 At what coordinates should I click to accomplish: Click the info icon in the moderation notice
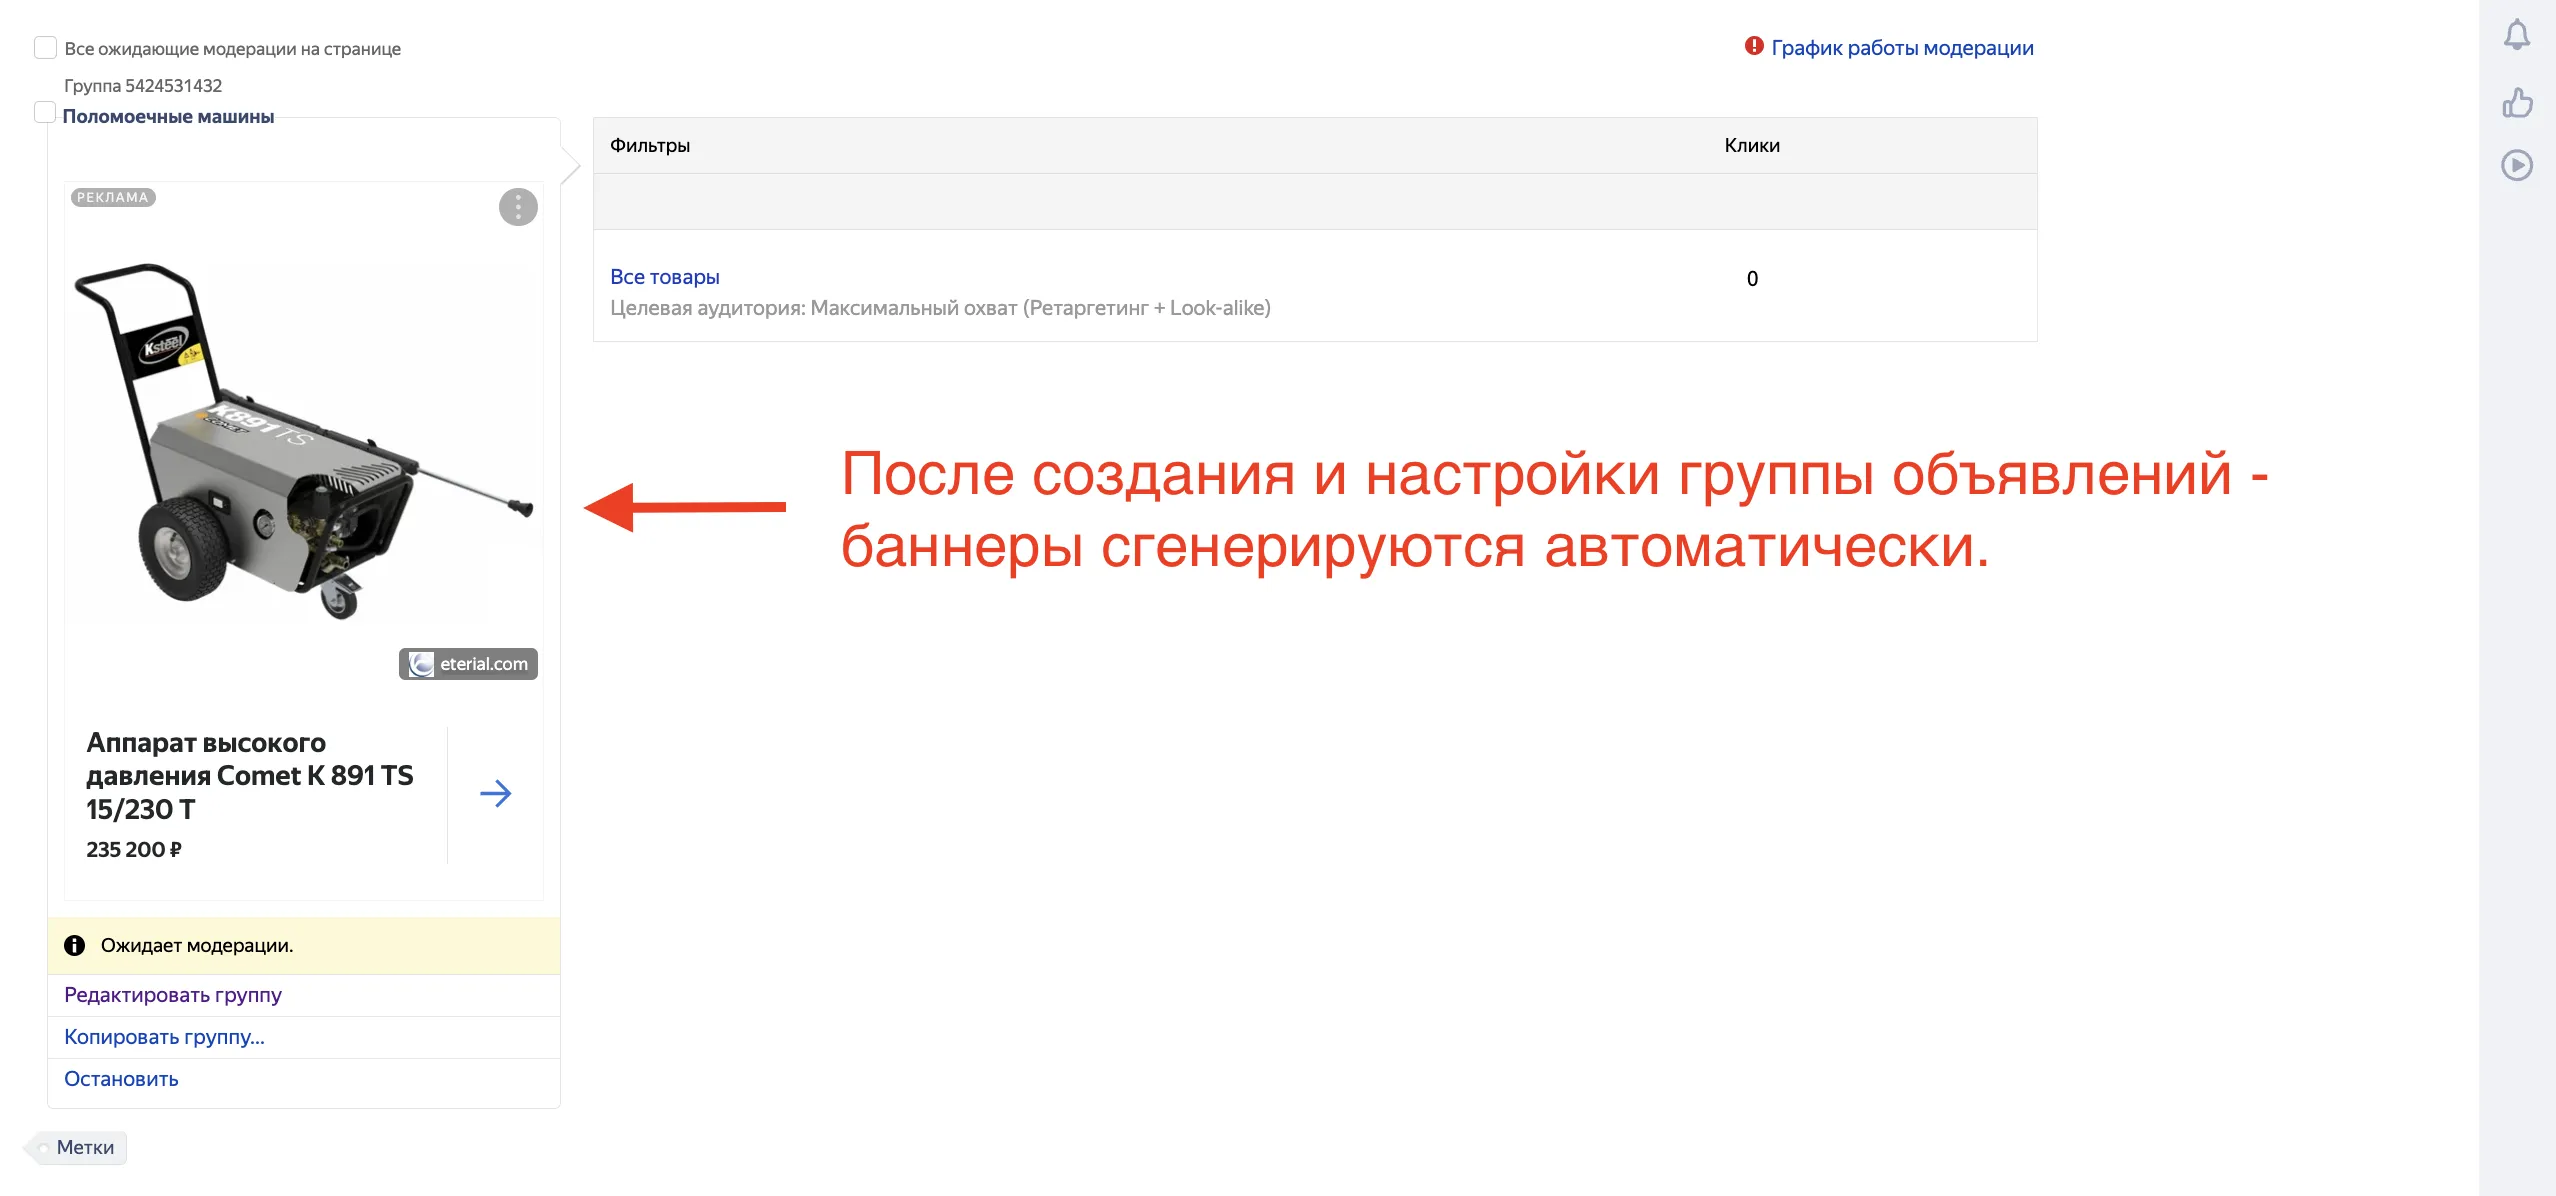(76, 944)
